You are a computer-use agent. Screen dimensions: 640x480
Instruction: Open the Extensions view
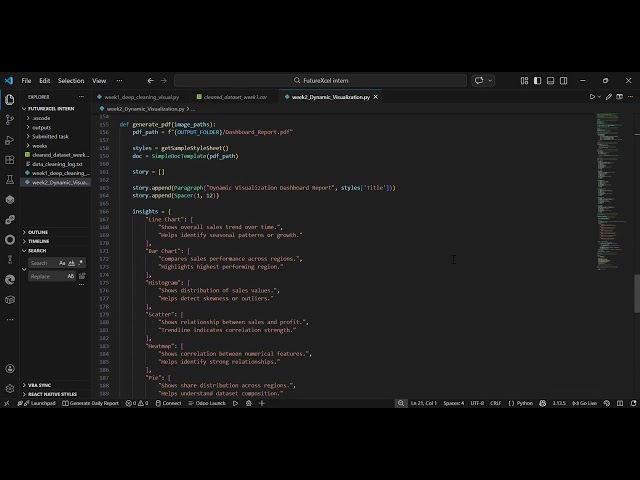click(x=10, y=160)
